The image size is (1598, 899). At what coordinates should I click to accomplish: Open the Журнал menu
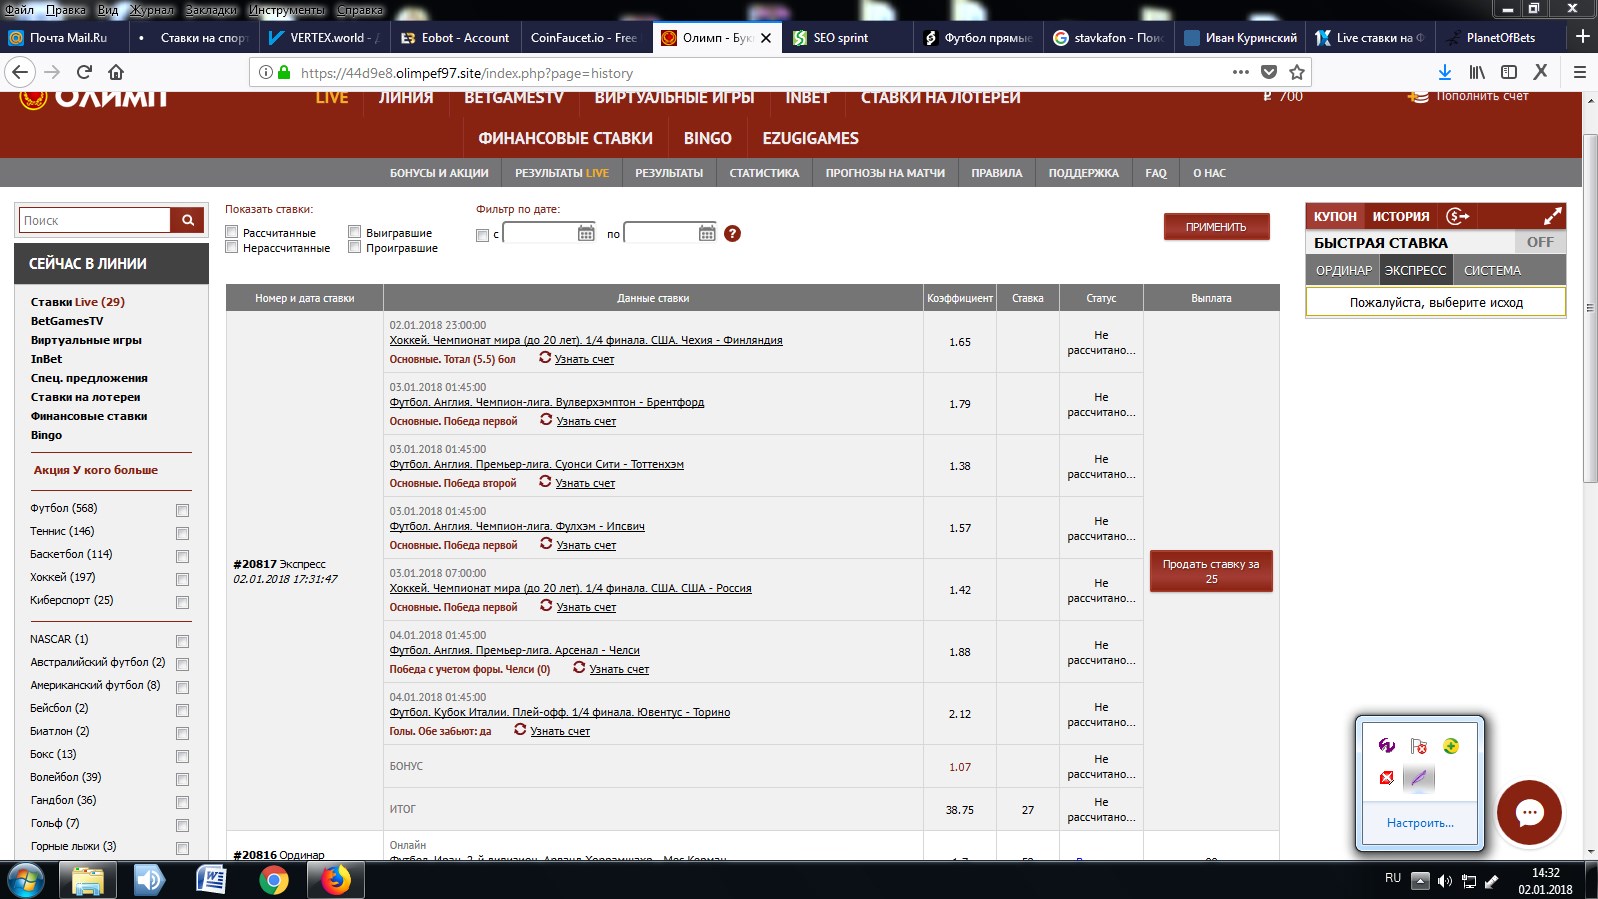click(152, 10)
